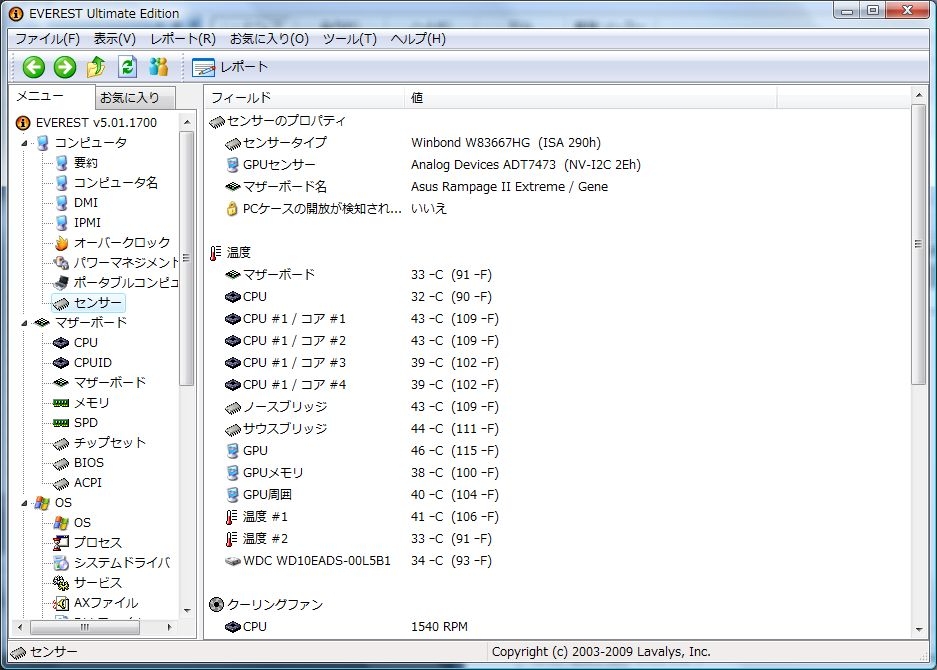Click up arrow of right pane scrollbar
The height and width of the screenshot is (670, 937).
click(x=919, y=95)
